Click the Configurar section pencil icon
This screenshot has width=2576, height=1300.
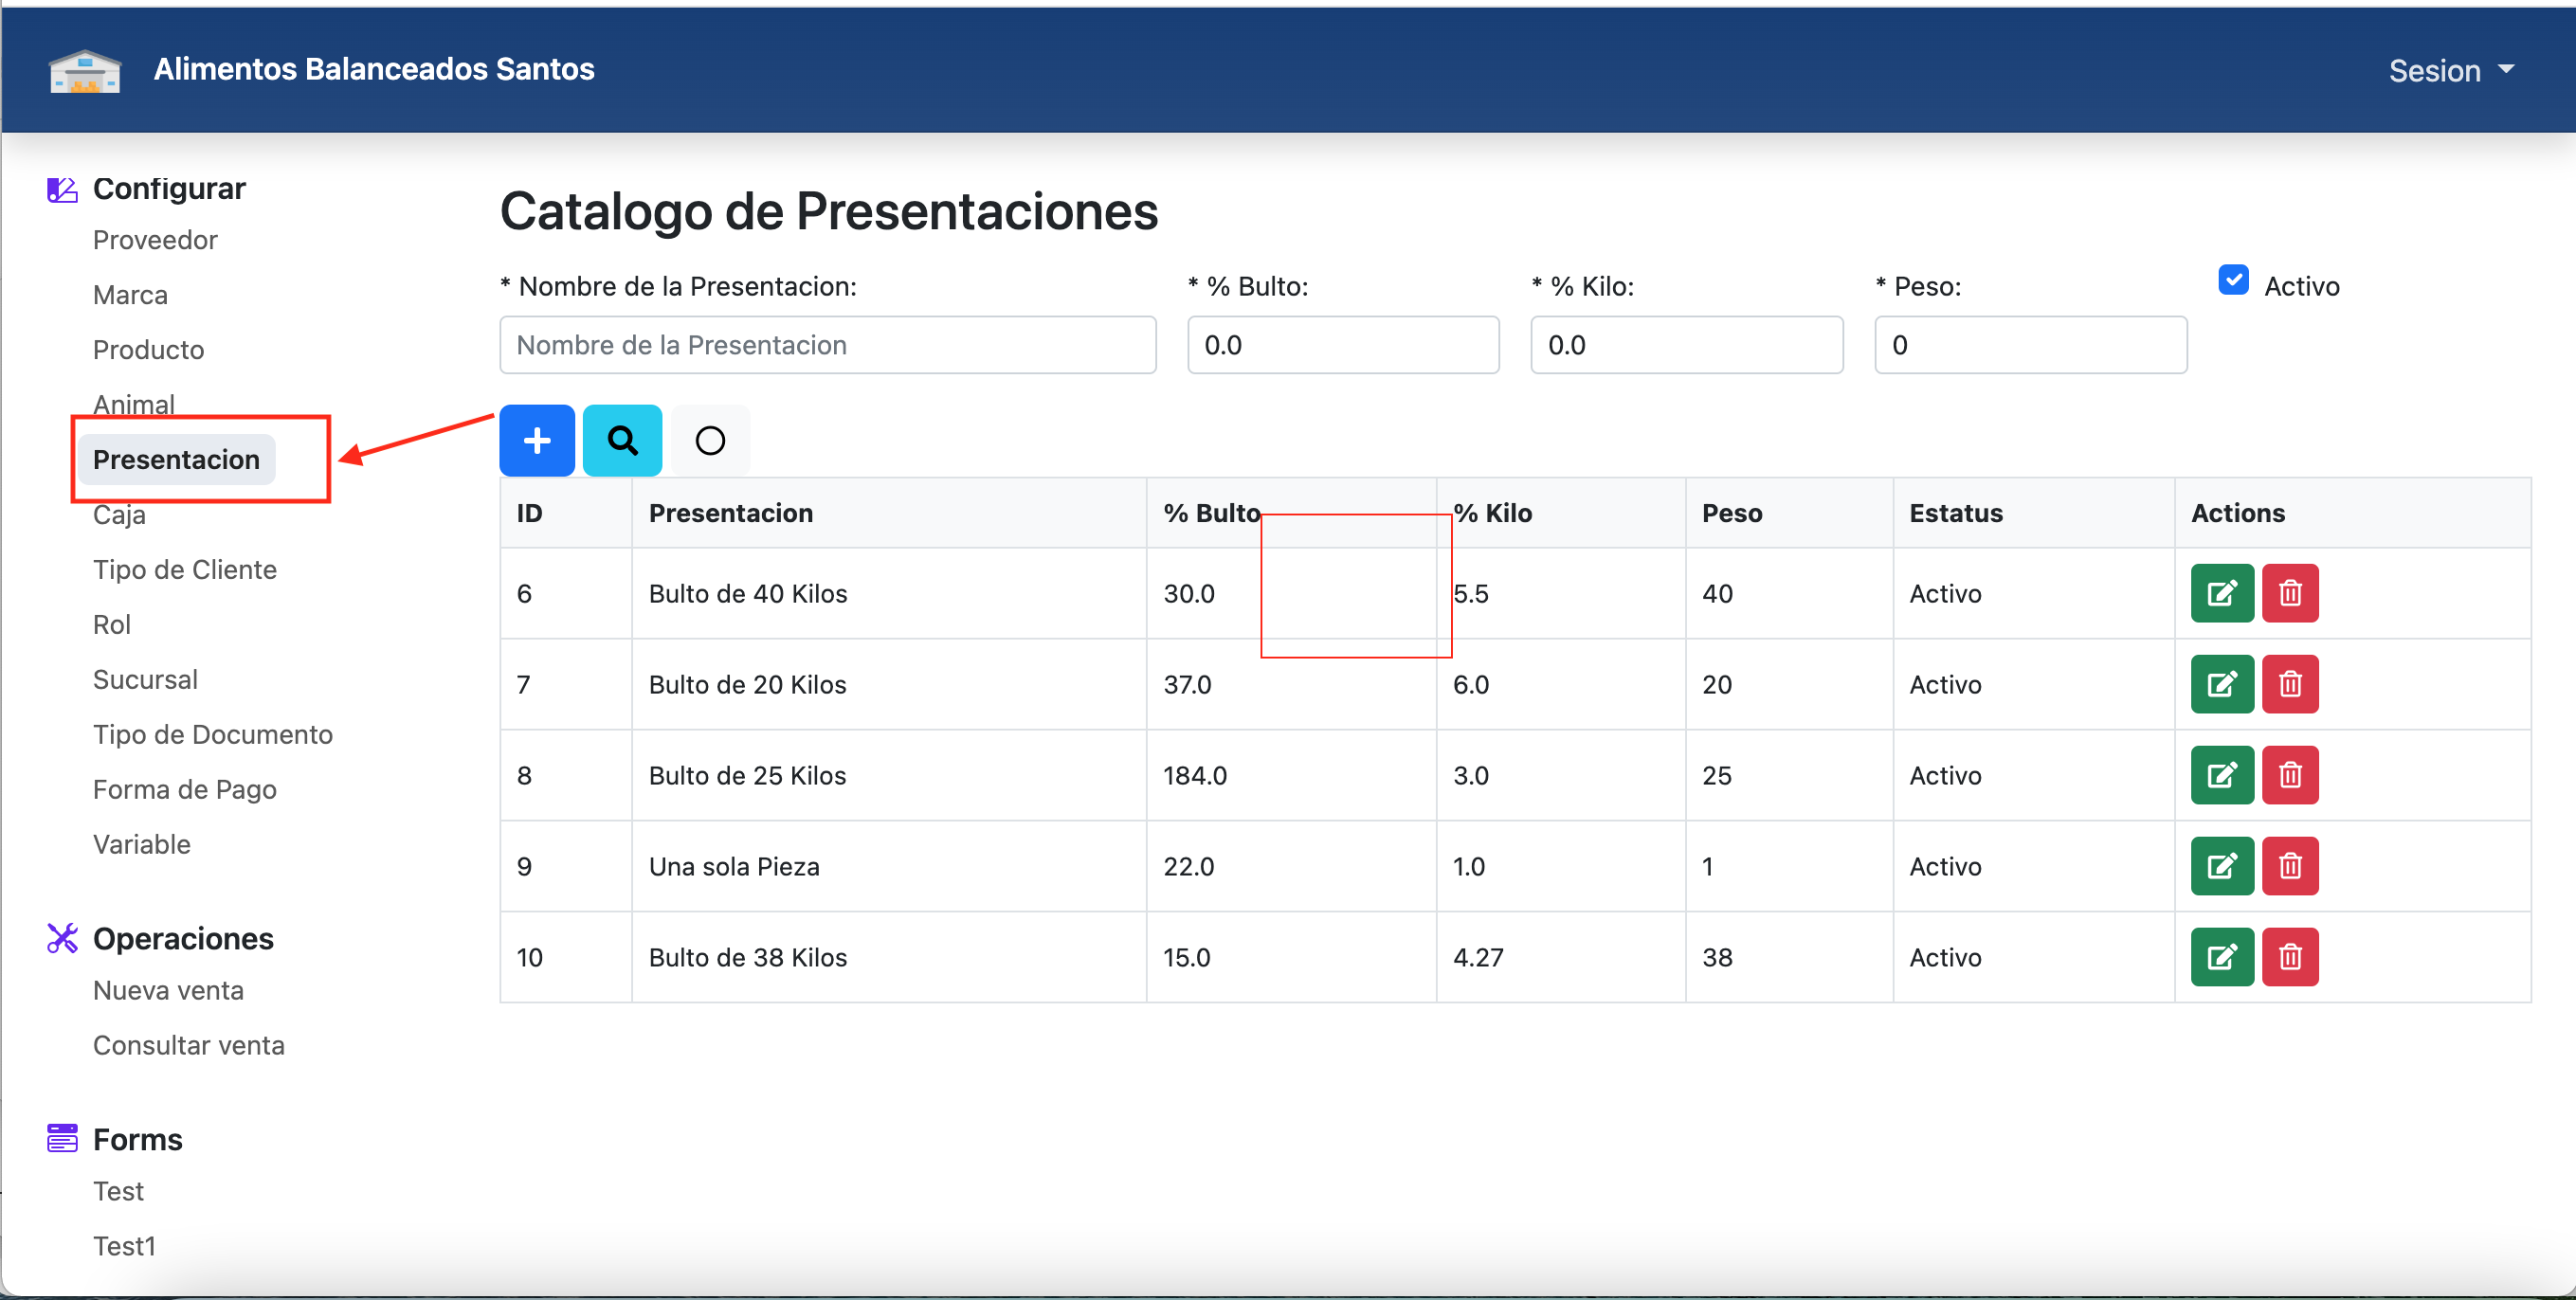tap(62, 189)
